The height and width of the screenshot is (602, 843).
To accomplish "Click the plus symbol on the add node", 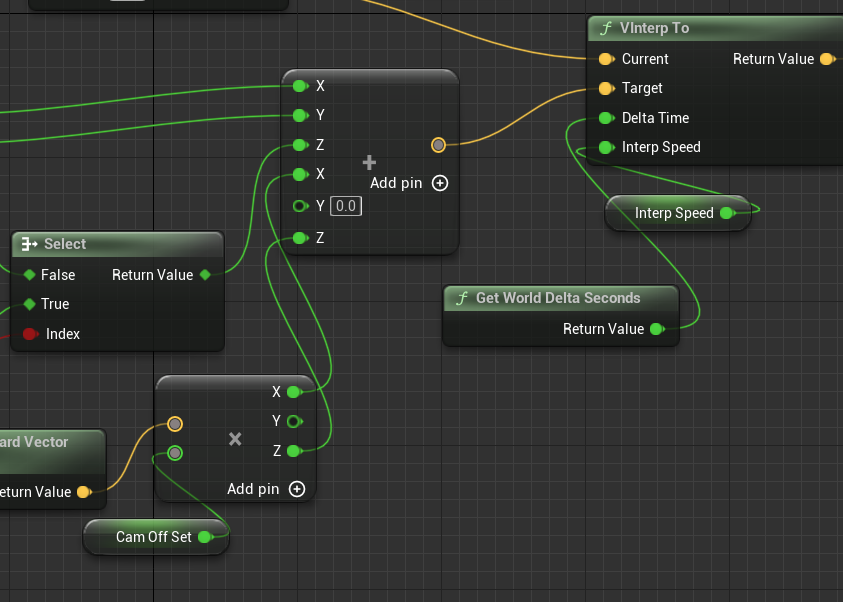I will point(369,162).
